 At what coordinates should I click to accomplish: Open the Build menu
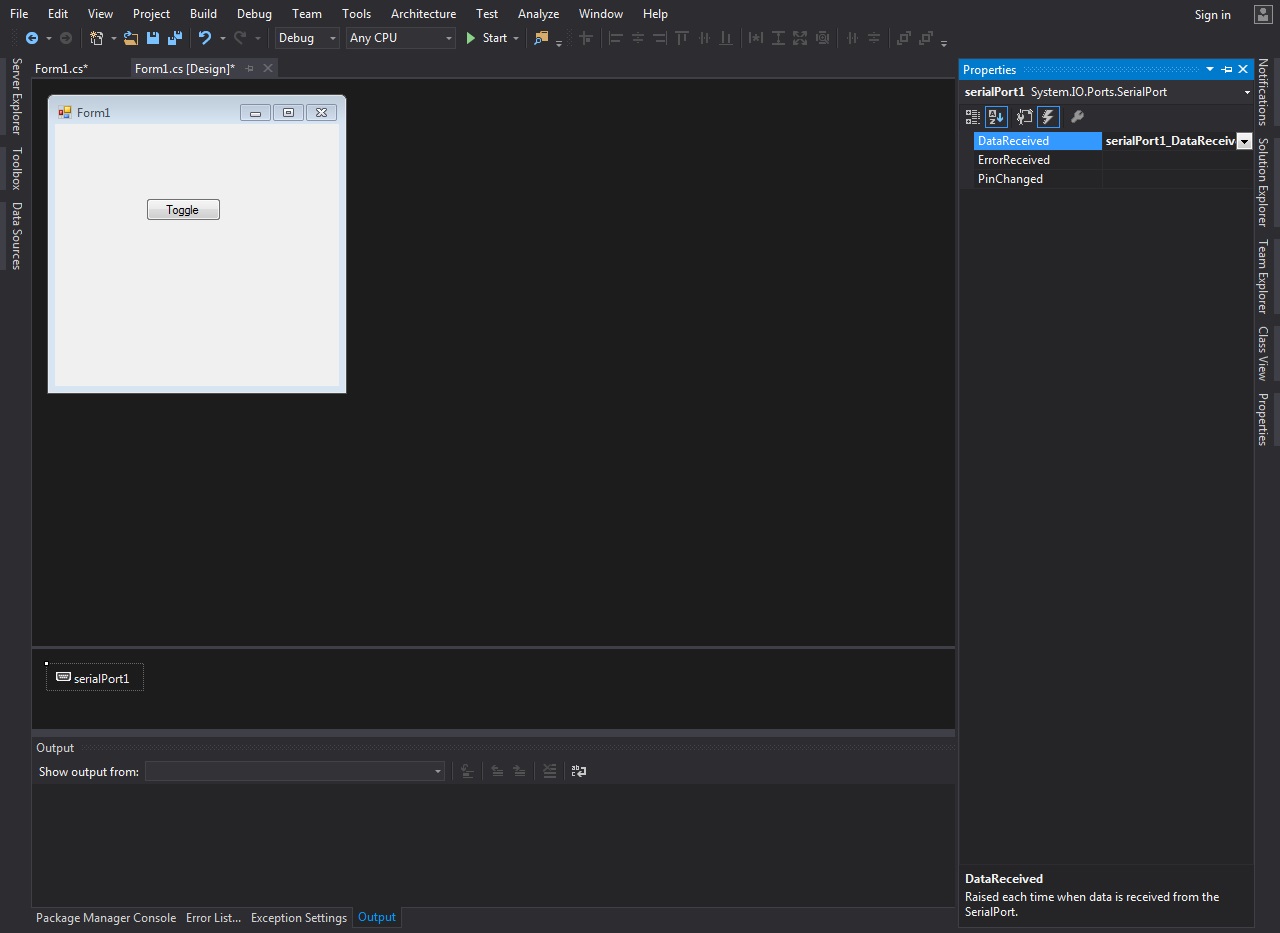[203, 14]
